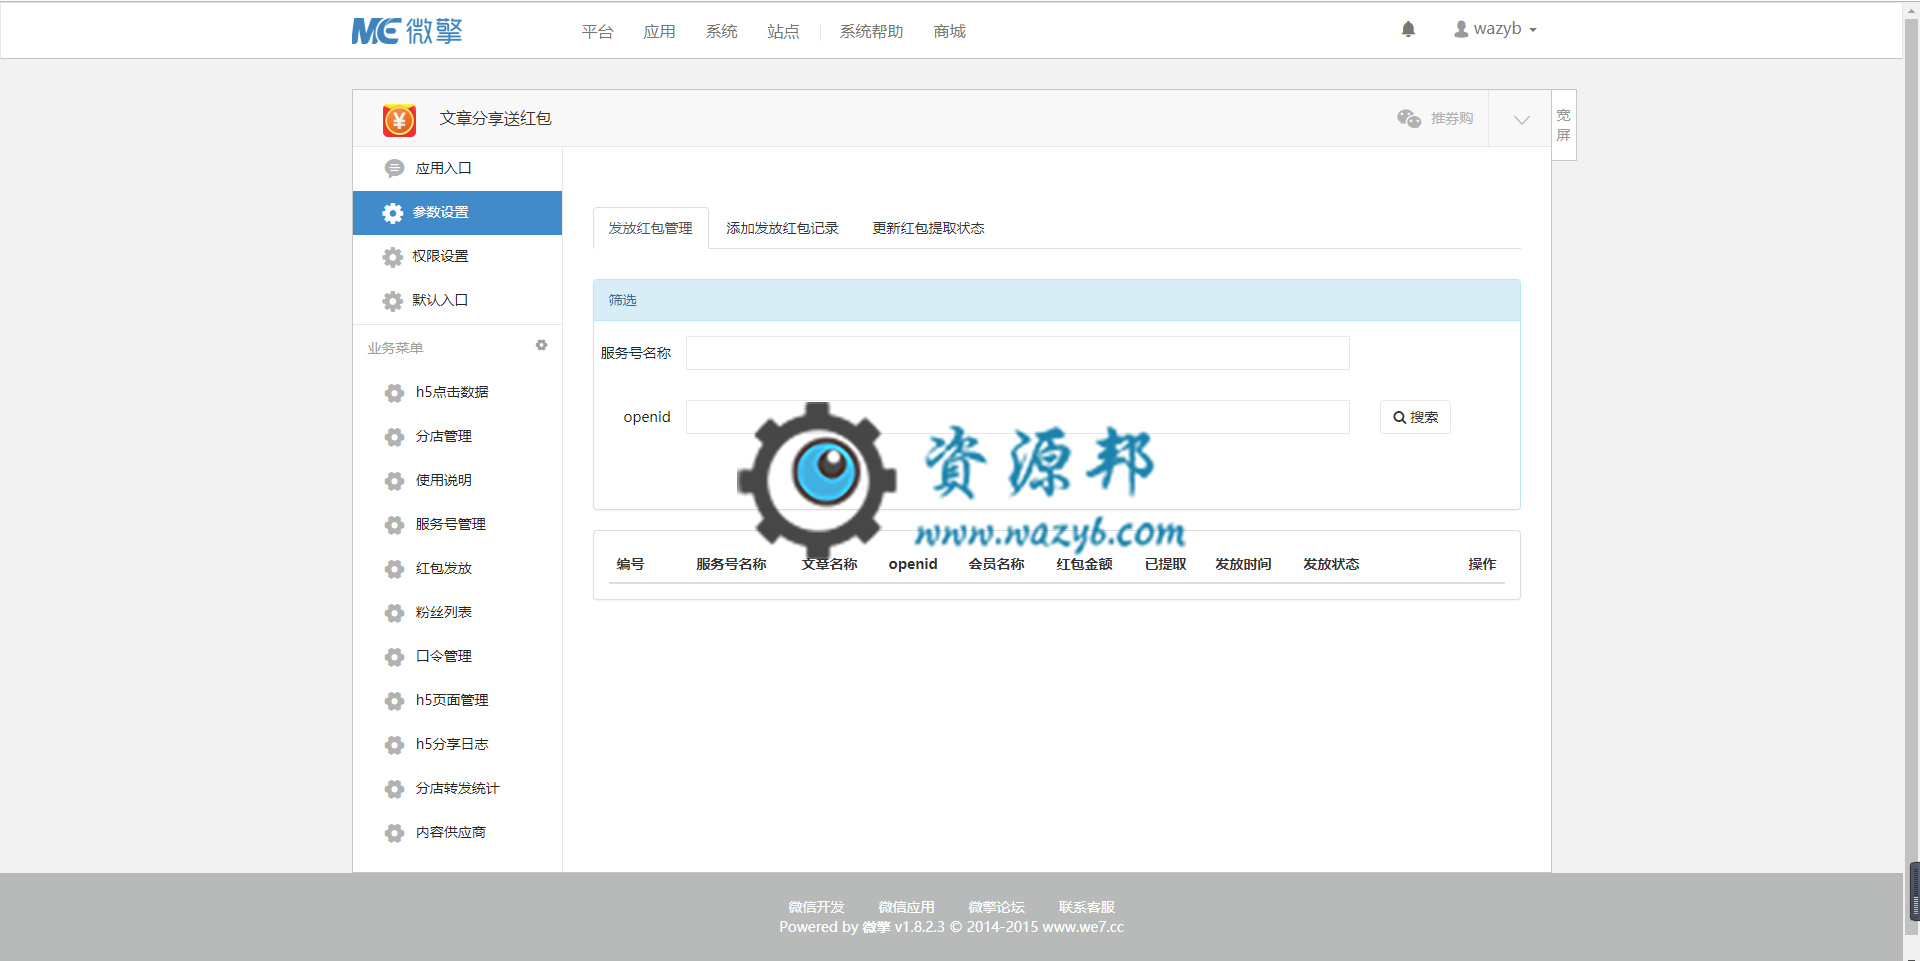
Task: Open the 微信开发 footer link
Action: coord(816,907)
